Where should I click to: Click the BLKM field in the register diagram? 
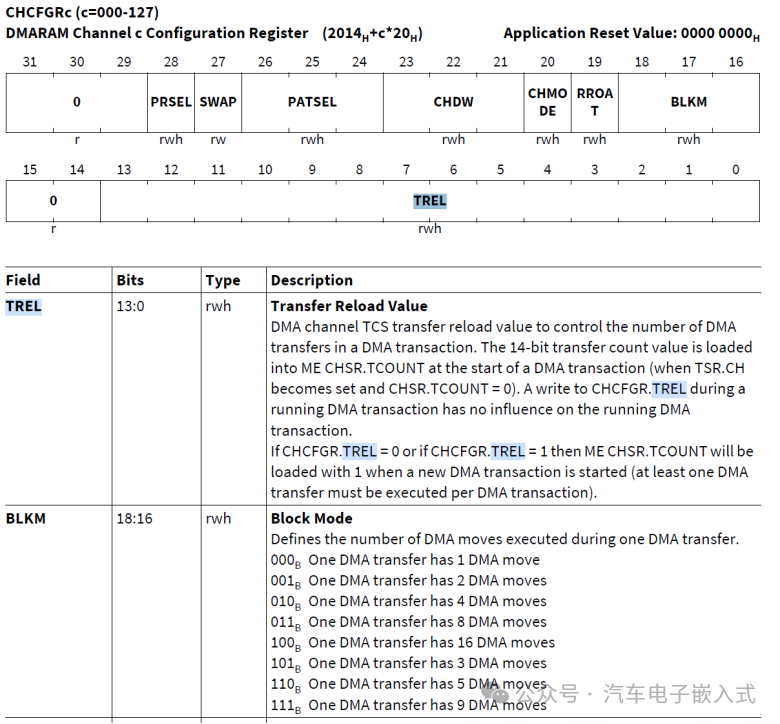coord(689,102)
